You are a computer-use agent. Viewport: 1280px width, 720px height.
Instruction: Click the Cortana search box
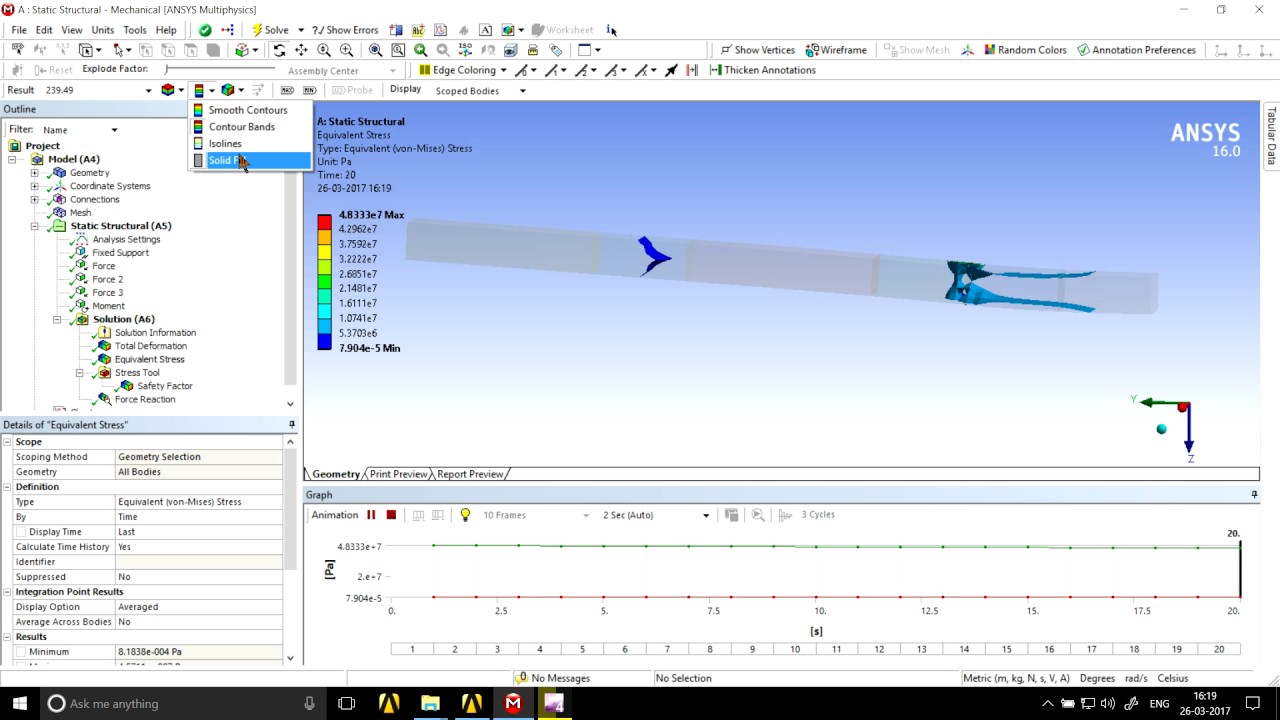[x=184, y=703]
